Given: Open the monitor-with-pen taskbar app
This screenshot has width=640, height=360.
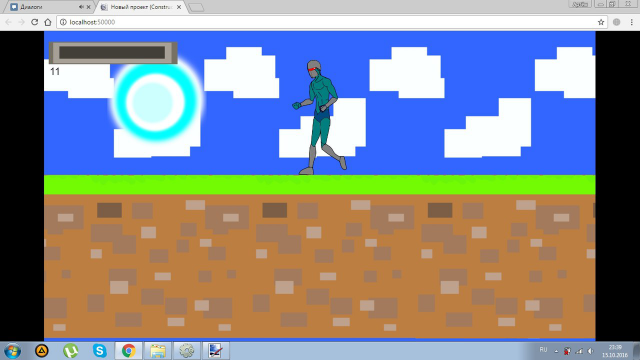Looking at the screenshot, I should (216, 351).
